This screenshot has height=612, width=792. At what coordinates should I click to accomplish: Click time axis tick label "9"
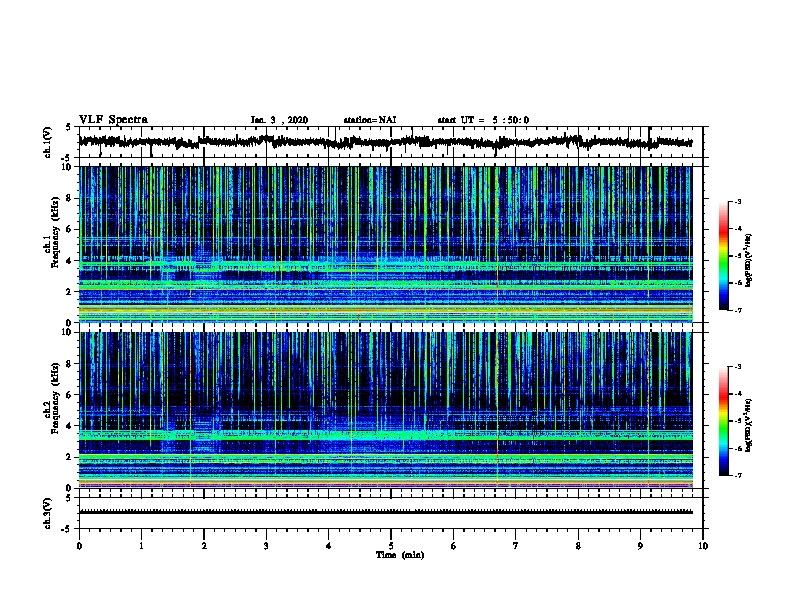coord(640,546)
